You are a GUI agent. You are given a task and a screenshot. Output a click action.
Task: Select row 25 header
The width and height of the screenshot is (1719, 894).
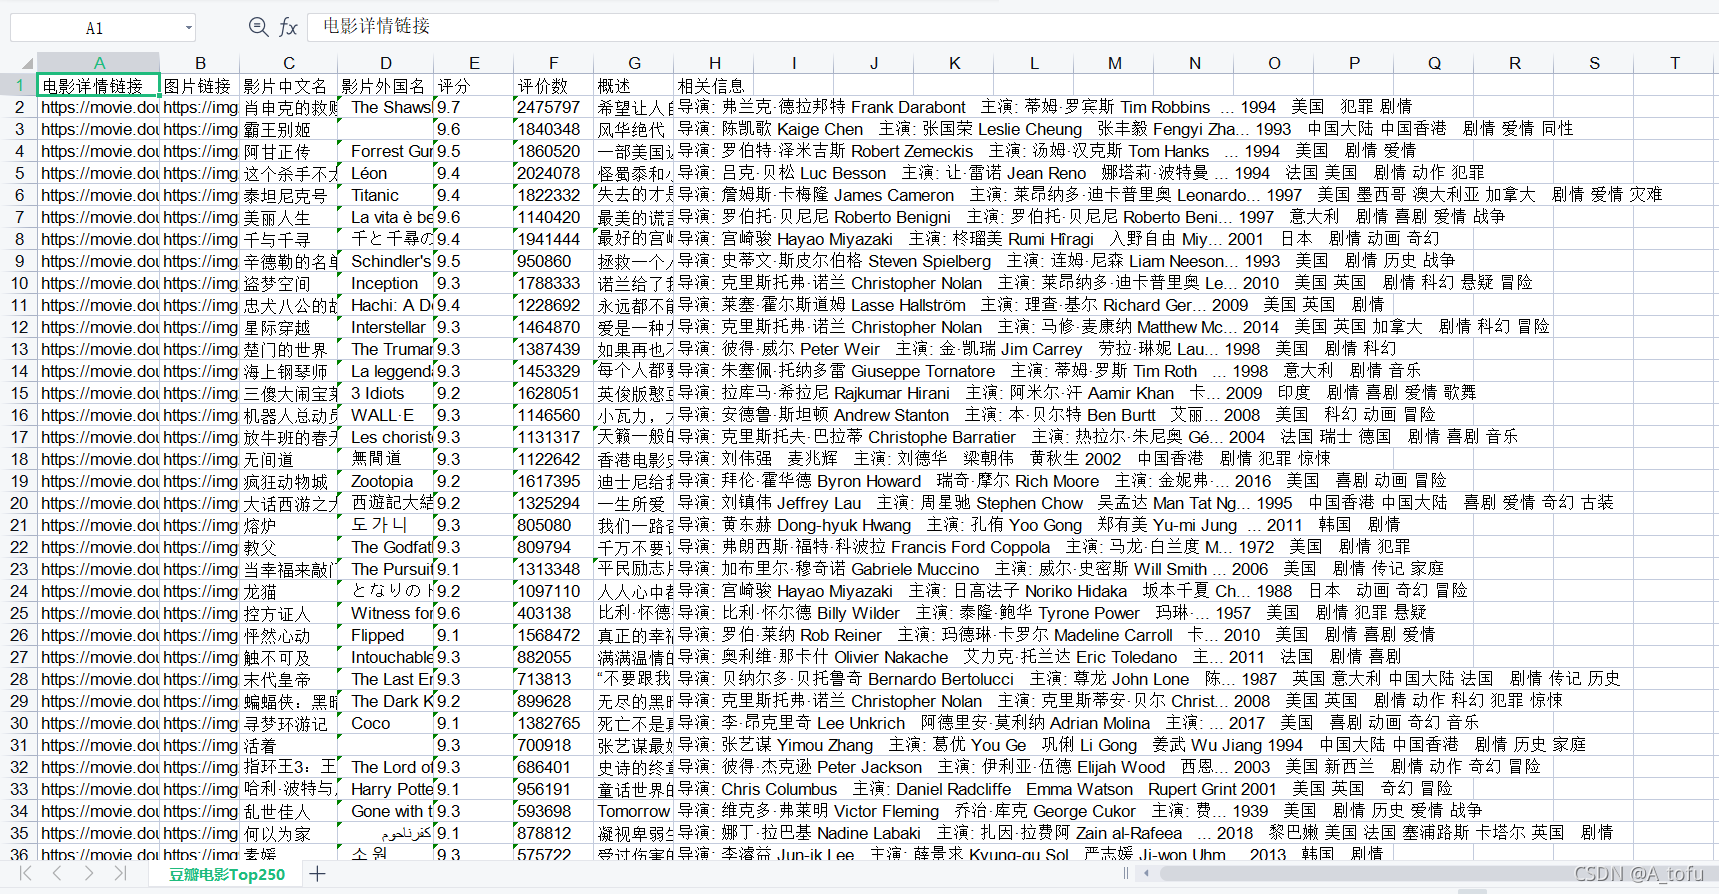pos(19,613)
